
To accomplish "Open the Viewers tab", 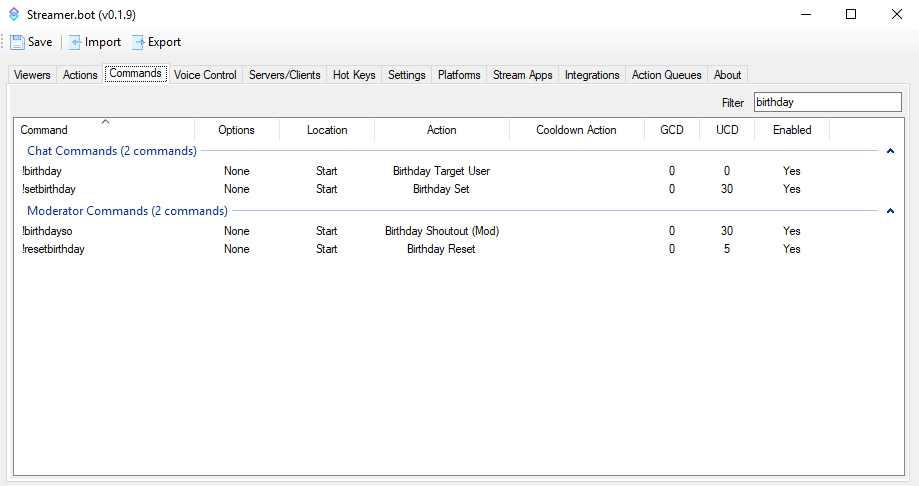I will 32,75.
